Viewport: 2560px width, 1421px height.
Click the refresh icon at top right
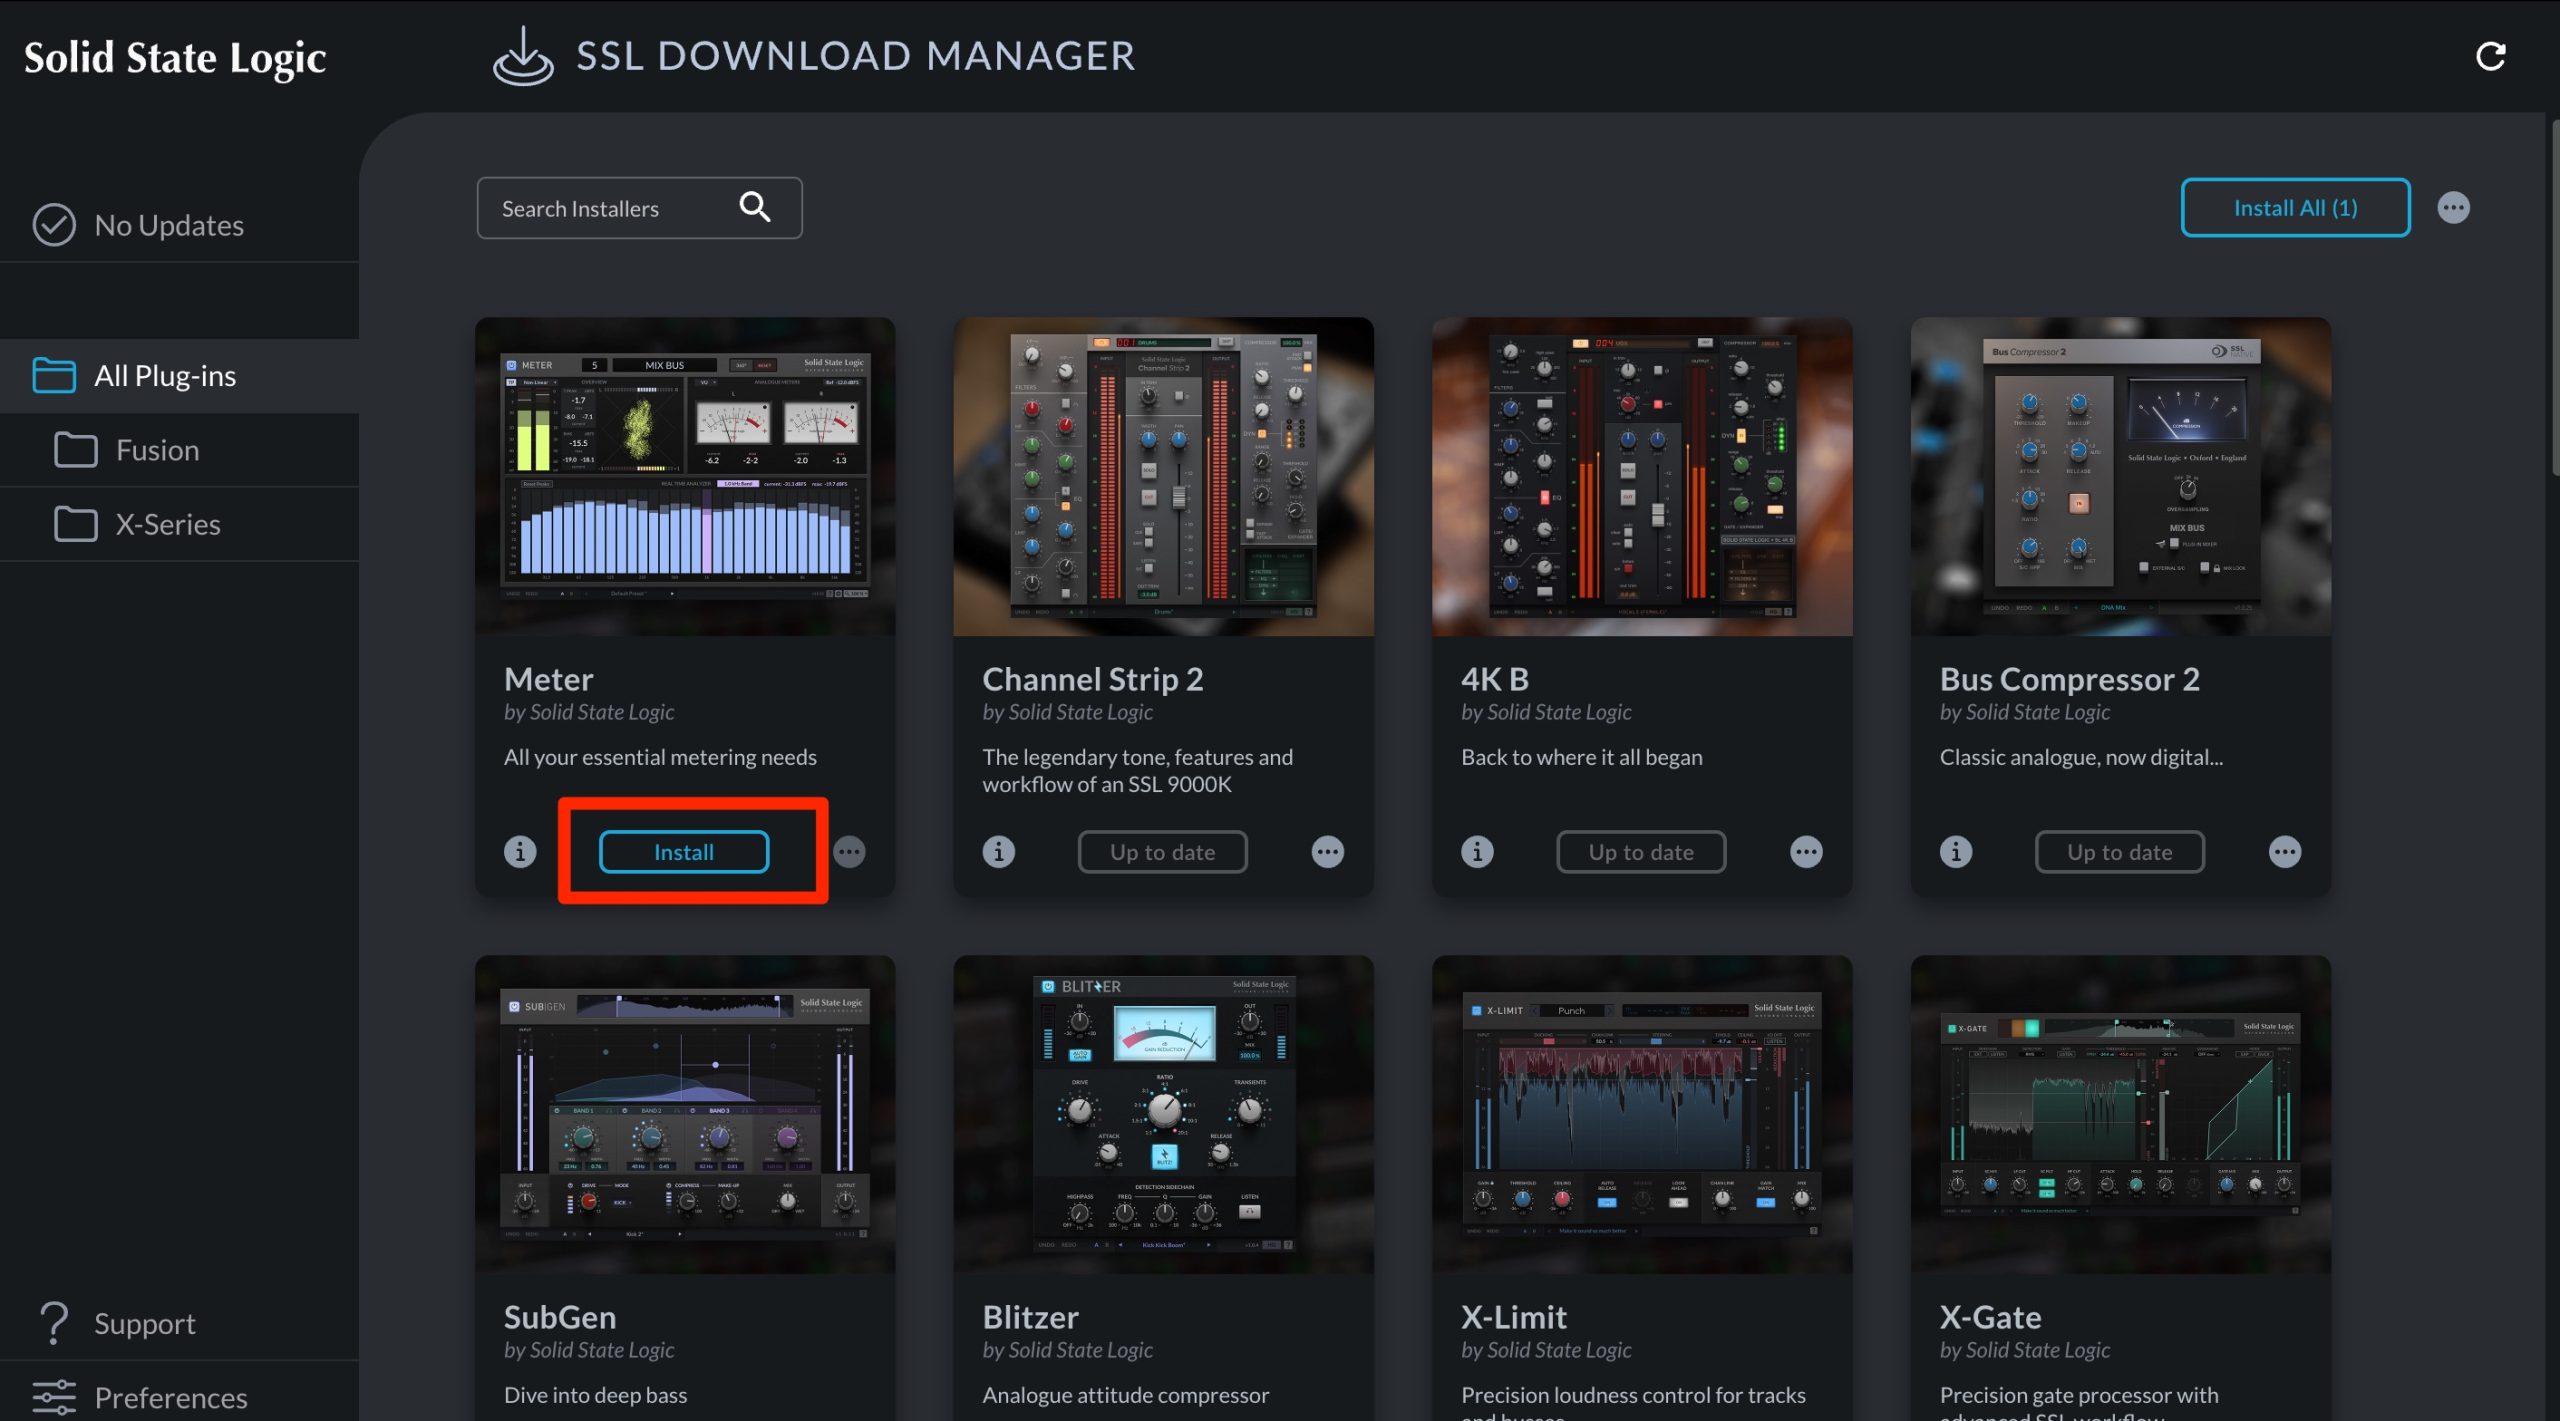coord(2490,56)
